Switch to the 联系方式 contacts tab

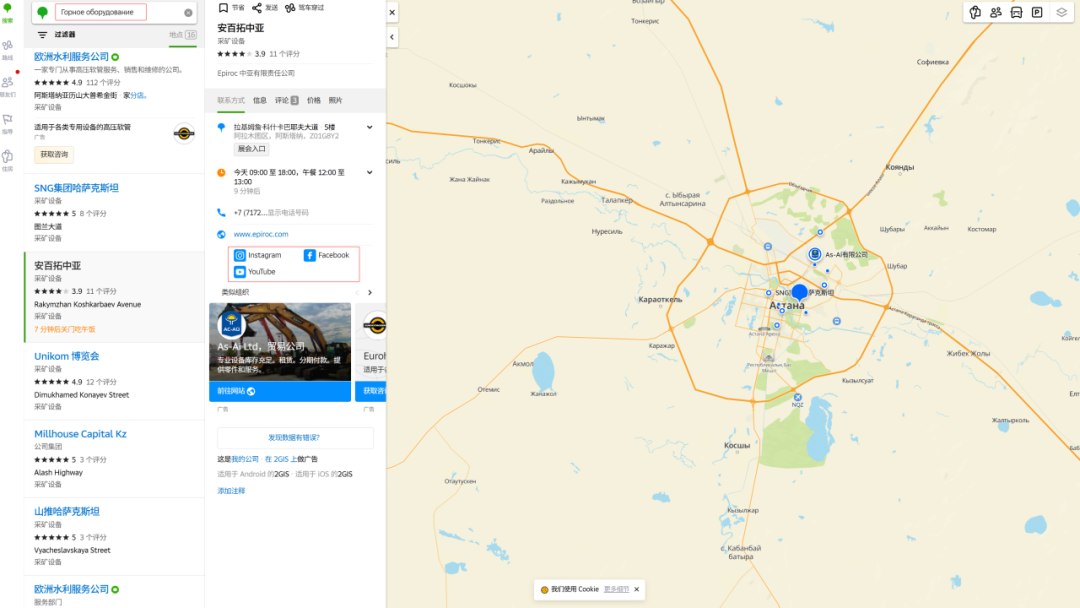tap(231, 101)
